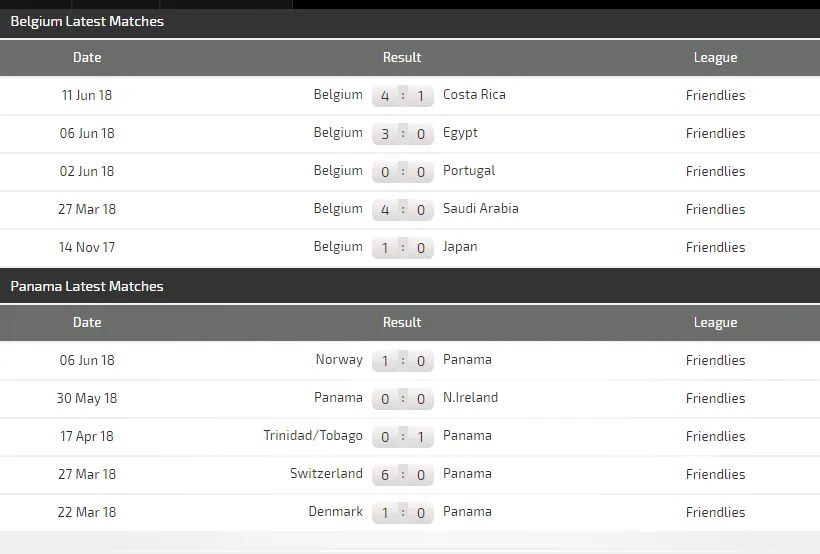The height and width of the screenshot is (554, 820).
Task: Select the 14 Nov 17 match date
Action: point(87,247)
